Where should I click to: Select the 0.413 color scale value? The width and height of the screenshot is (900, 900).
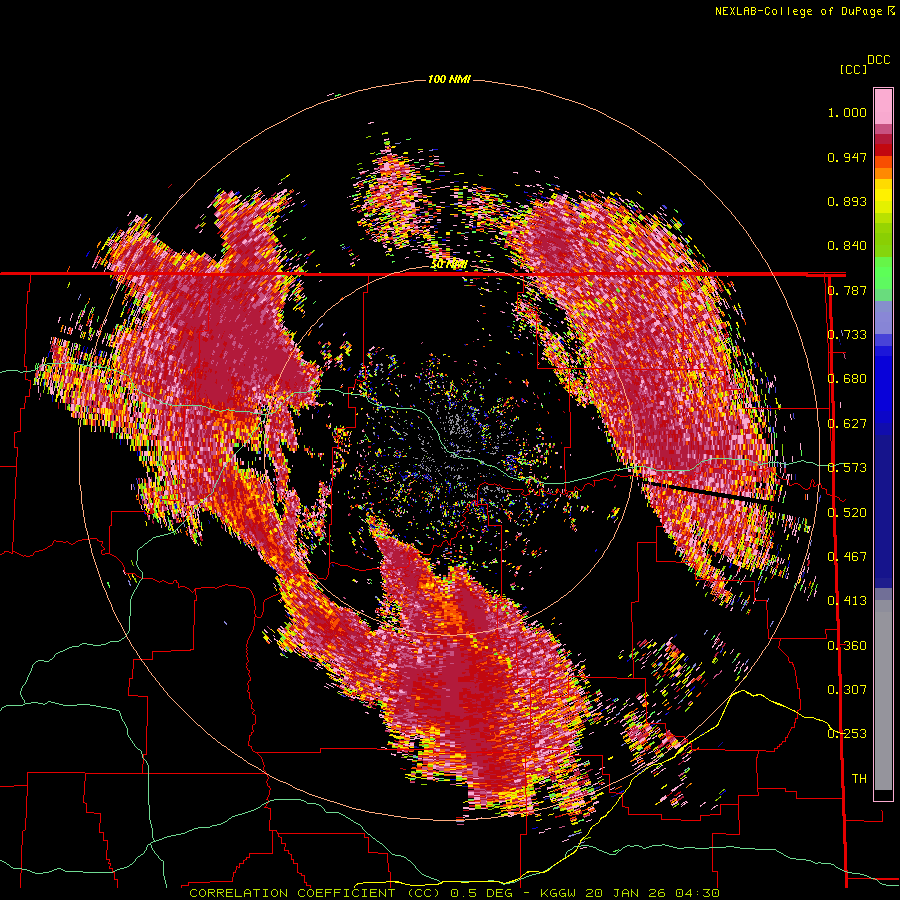(847, 601)
